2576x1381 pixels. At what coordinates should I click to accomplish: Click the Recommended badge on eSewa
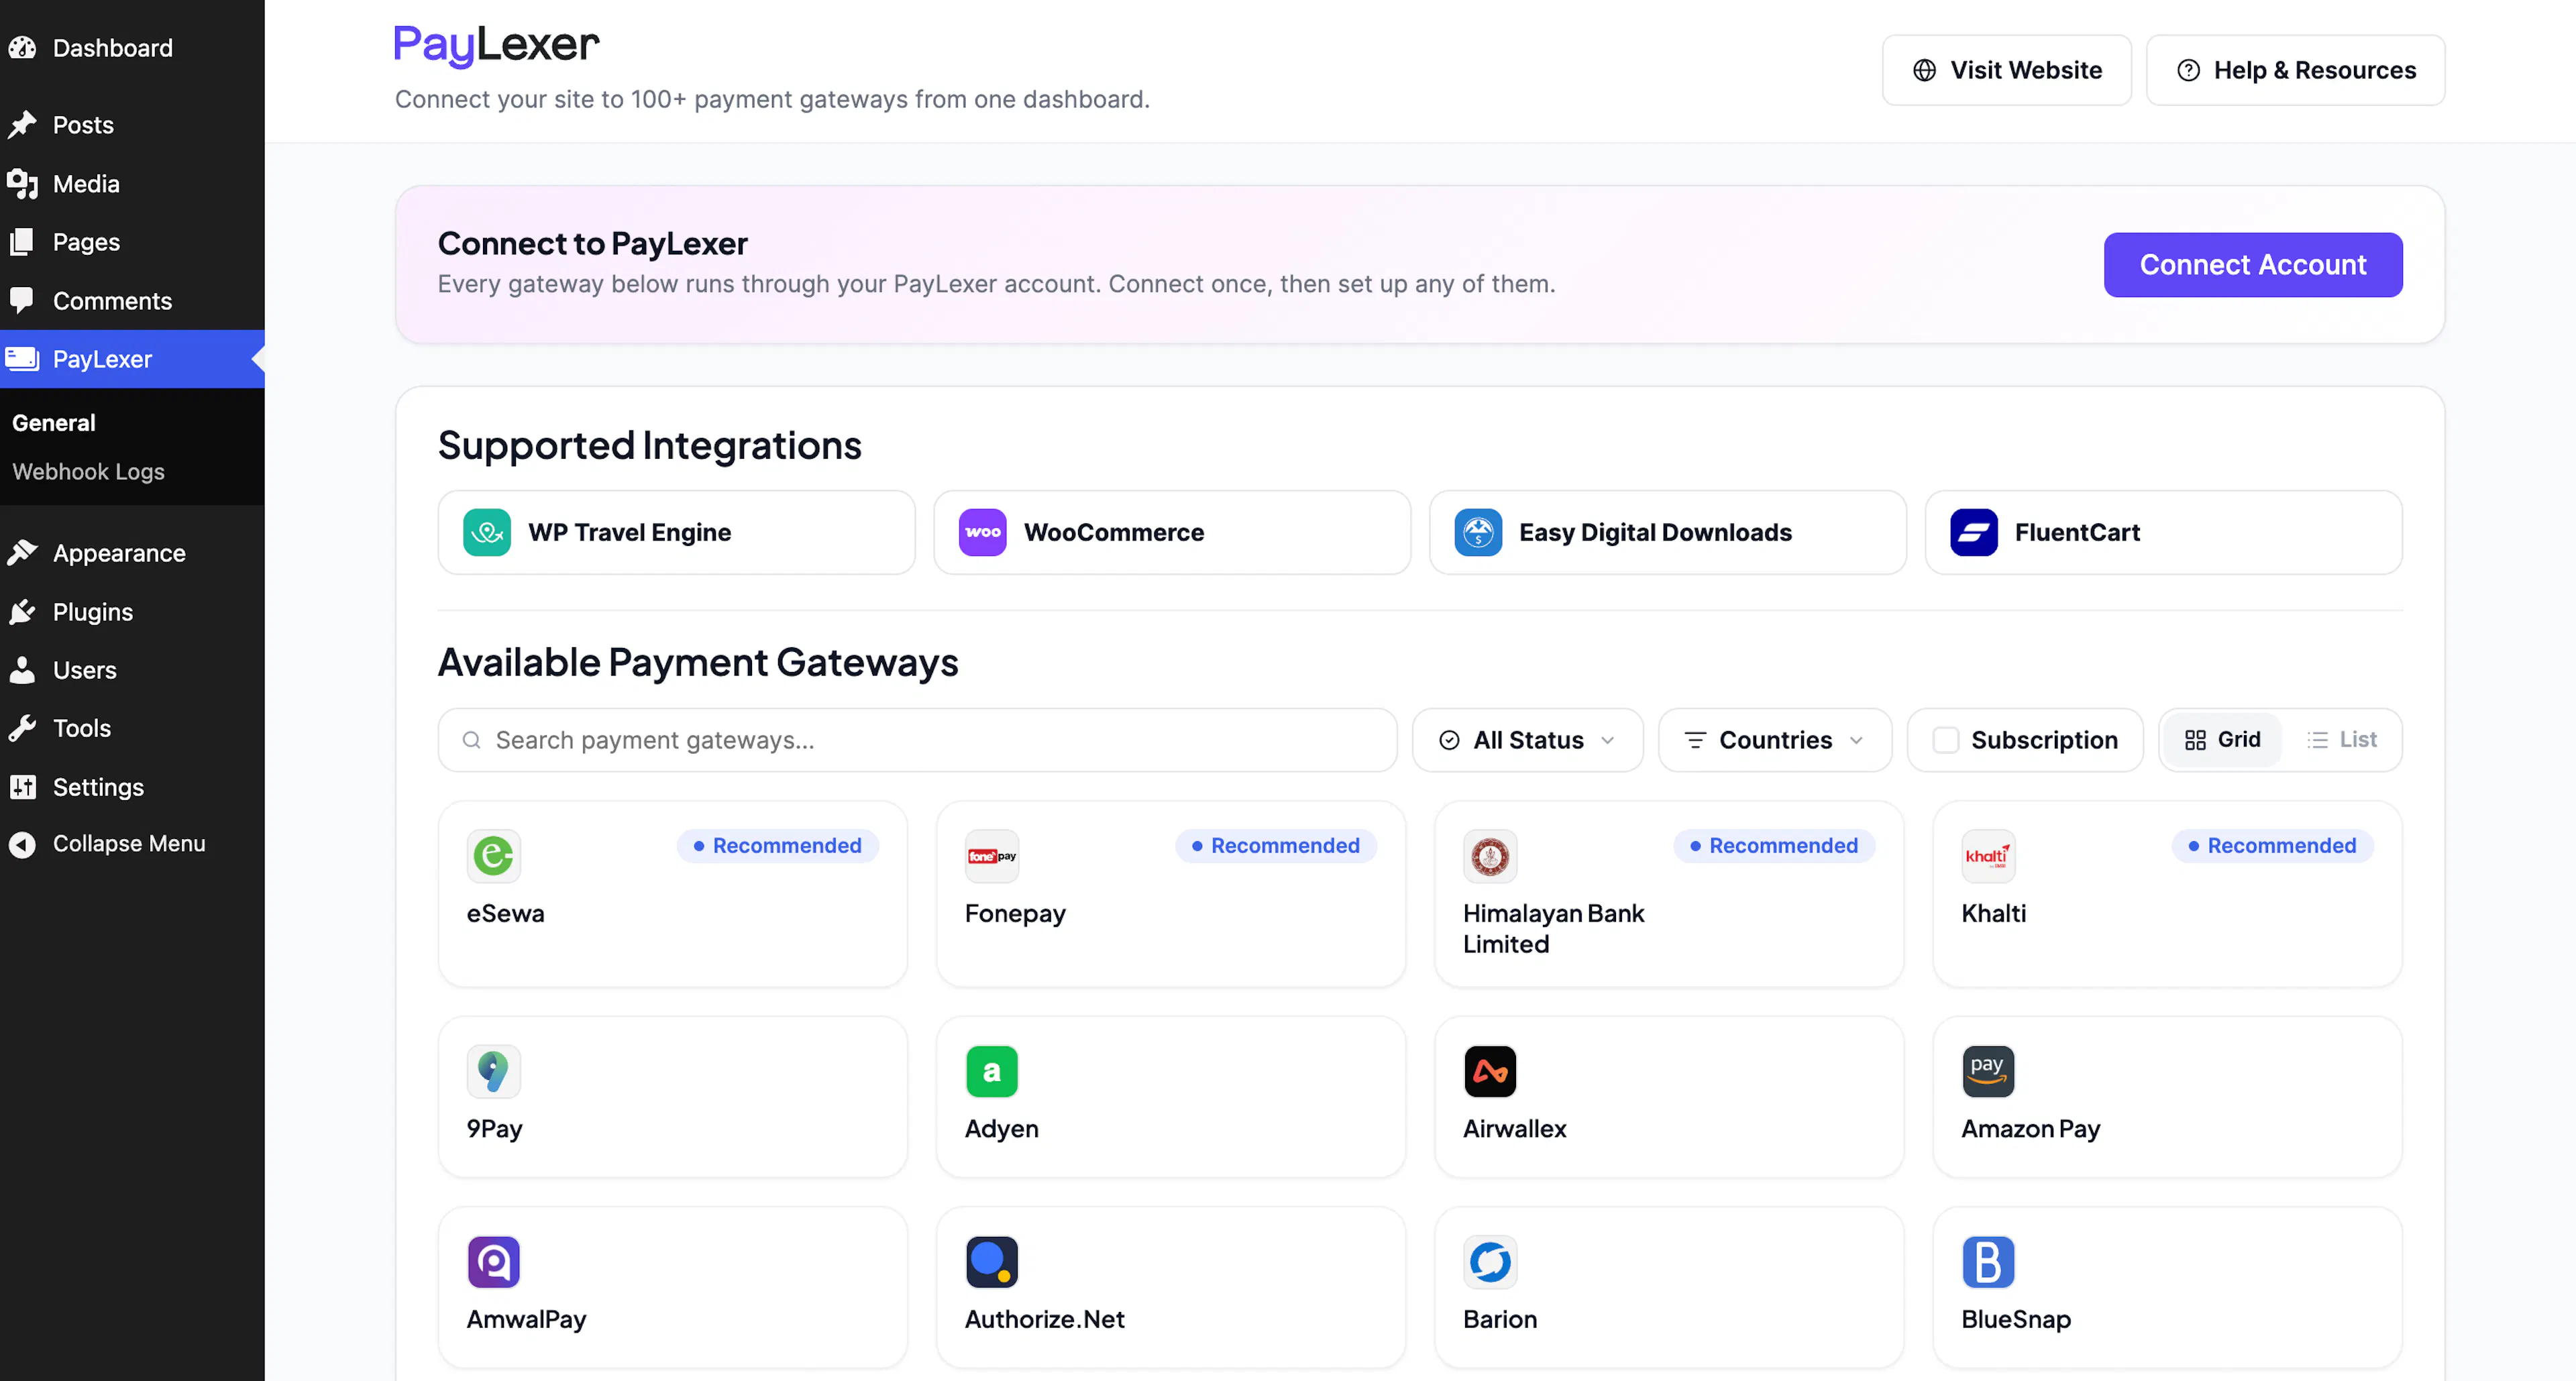[777, 845]
